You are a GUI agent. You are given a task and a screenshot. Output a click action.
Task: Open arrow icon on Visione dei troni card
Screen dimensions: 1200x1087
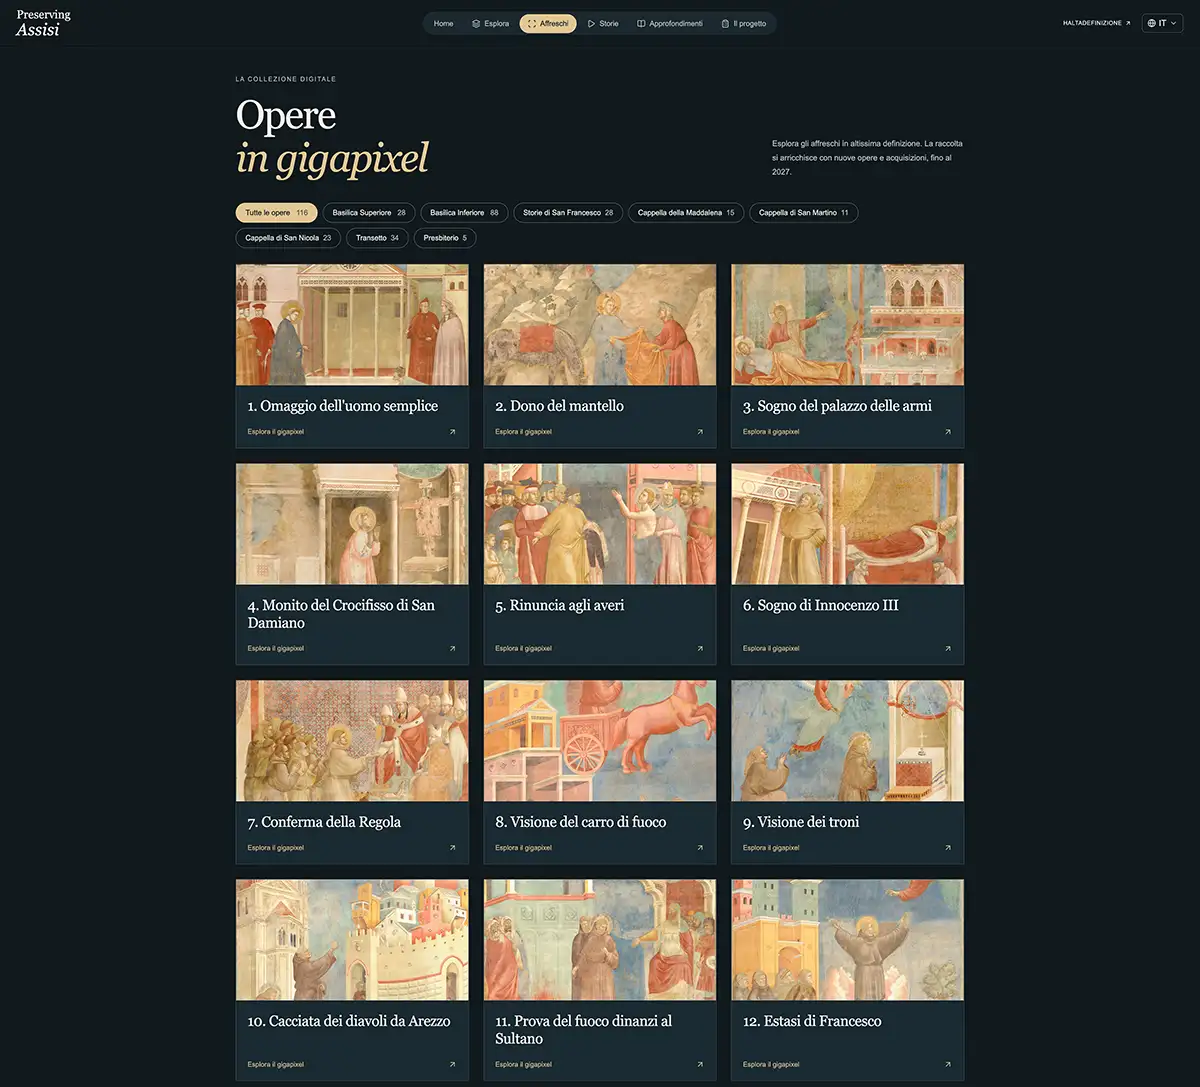[x=948, y=848]
